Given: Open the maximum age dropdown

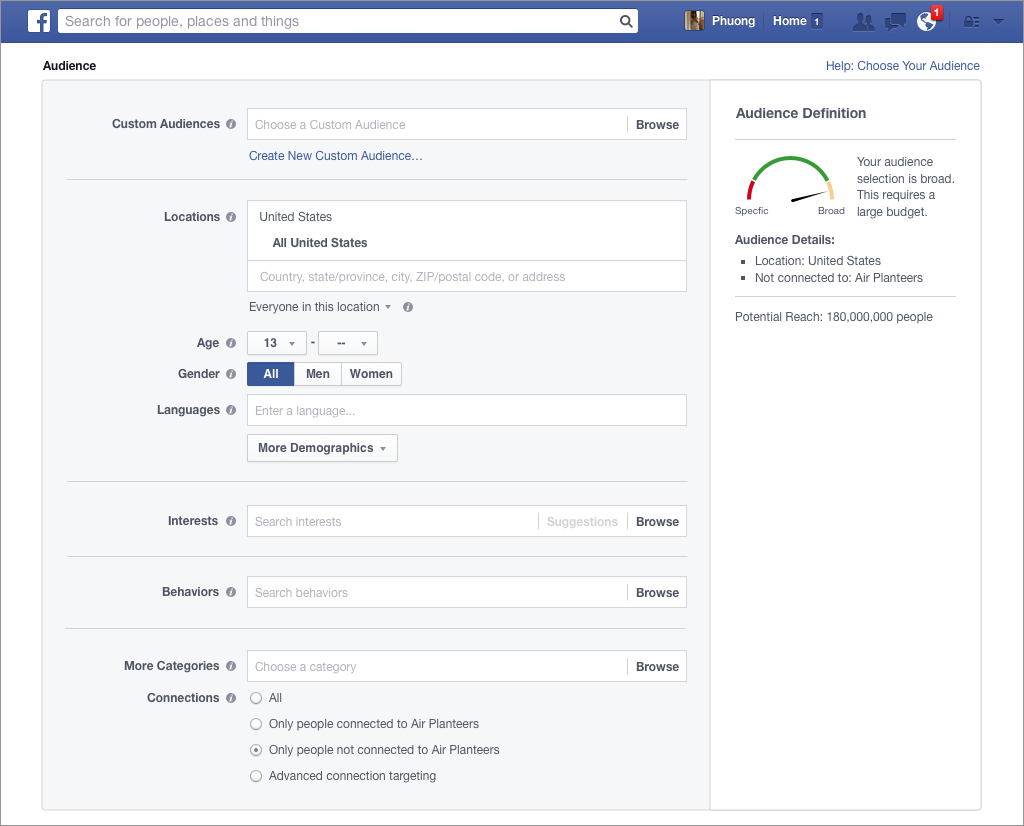Looking at the screenshot, I should [x=348, y=343].
